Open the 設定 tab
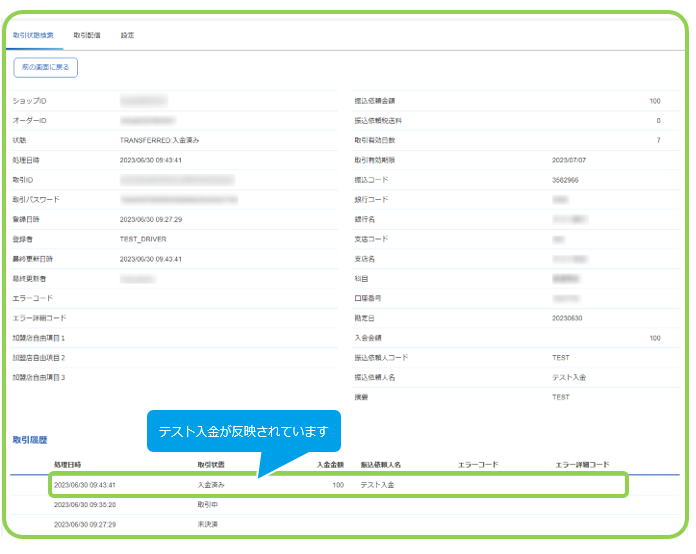 coord(127,35)
